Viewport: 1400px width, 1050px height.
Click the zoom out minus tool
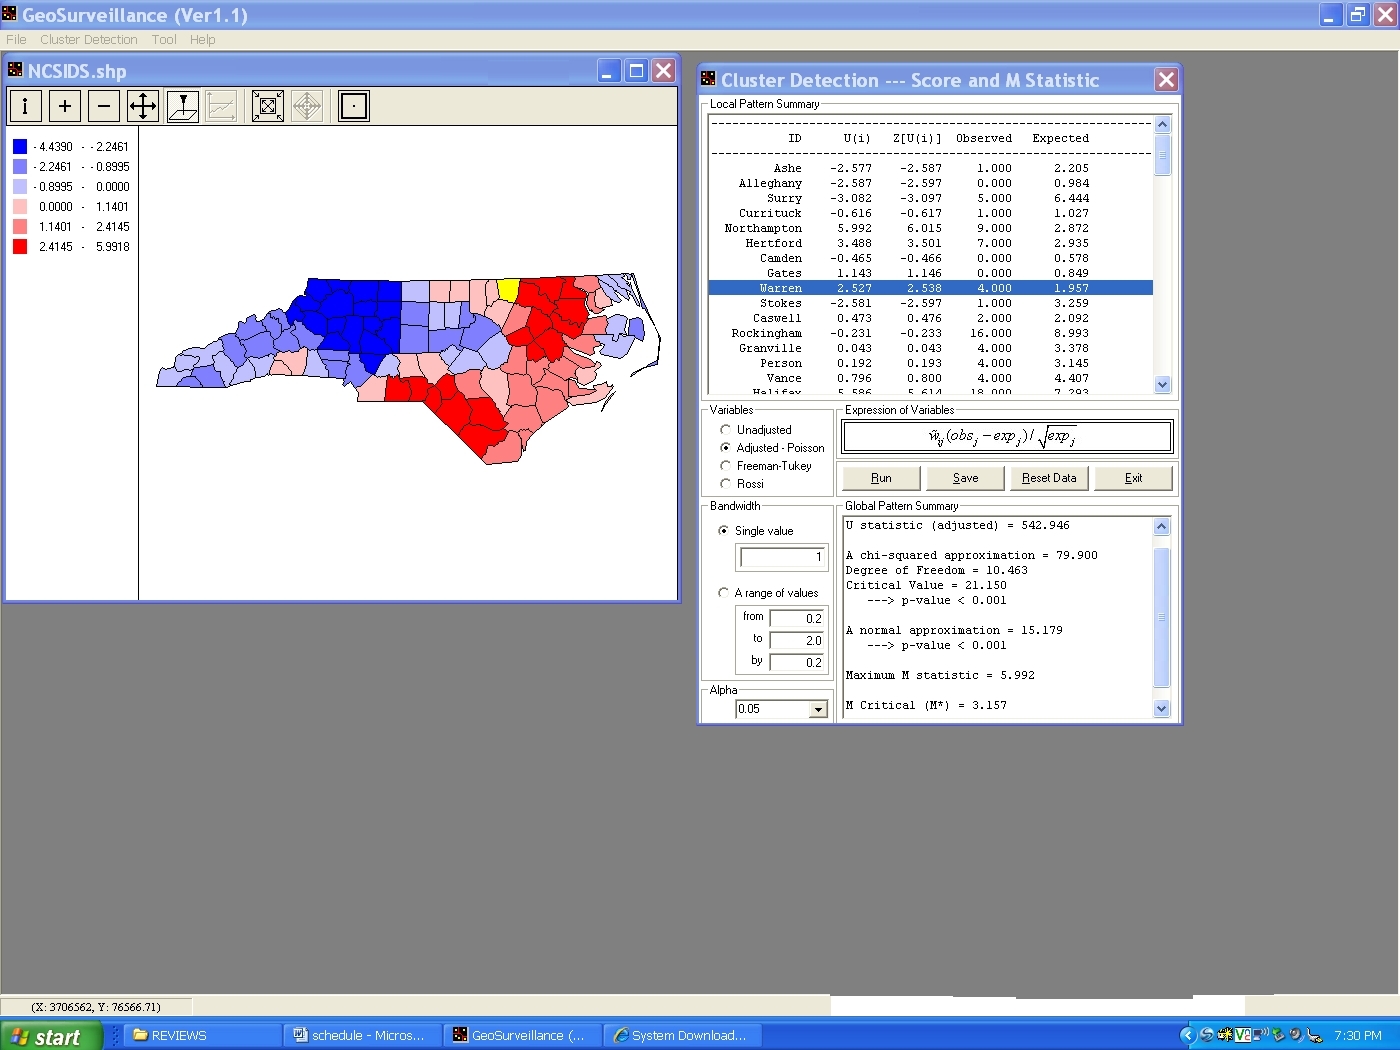pyautogui.click(x=103, y=106)
